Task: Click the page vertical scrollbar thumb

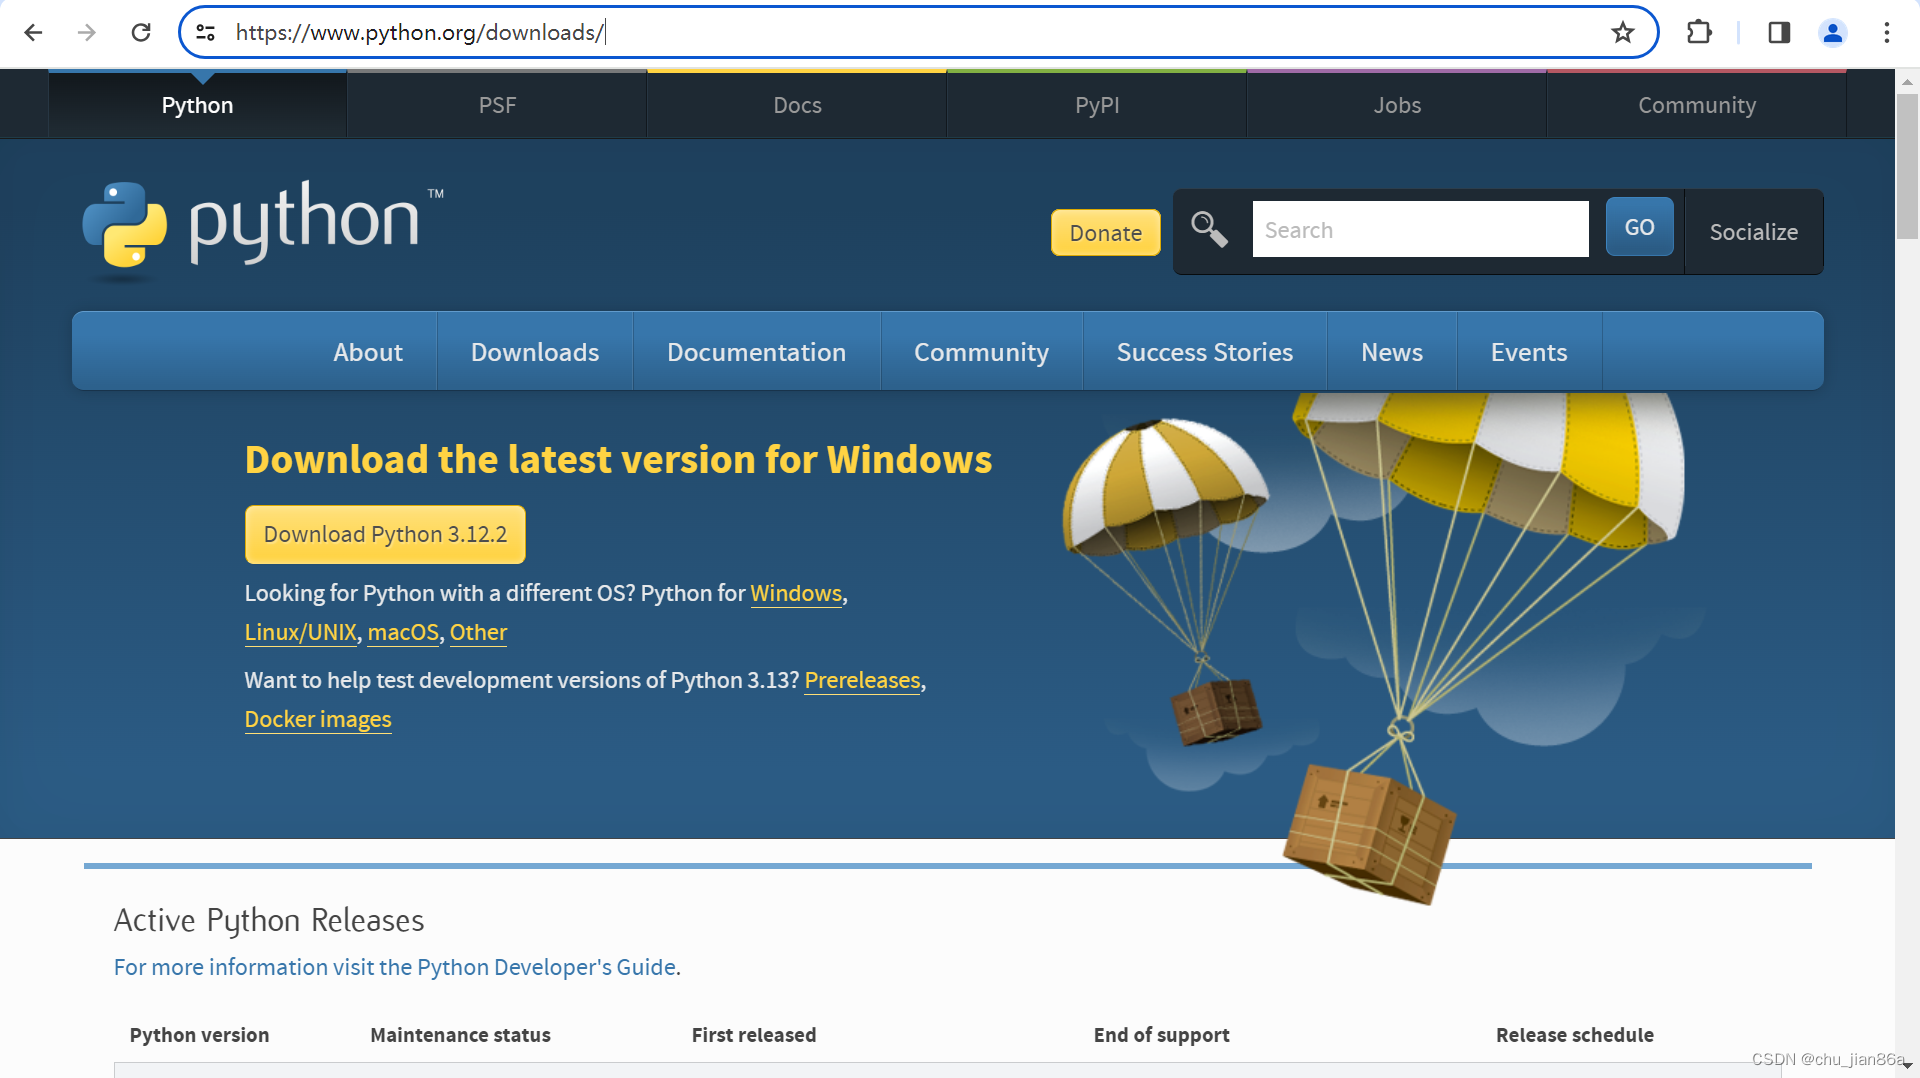Action: pyautogui.click(x=1907, y=166)
